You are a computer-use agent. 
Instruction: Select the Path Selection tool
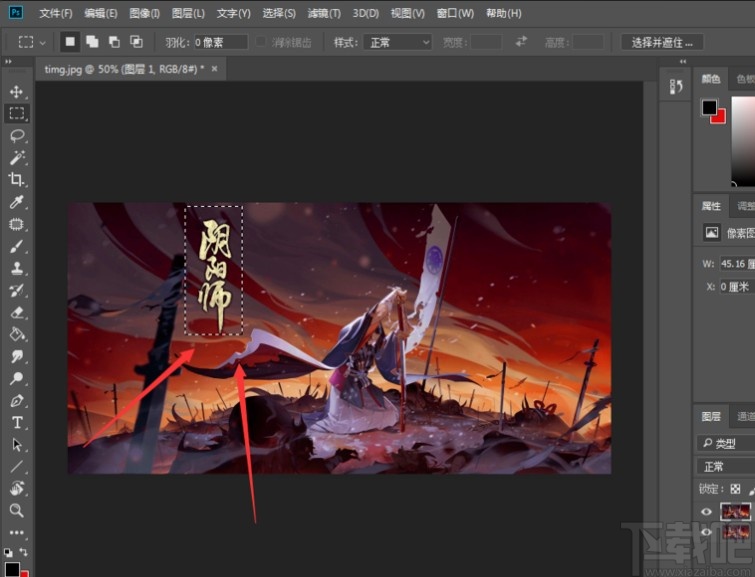(x=17, y=445)
